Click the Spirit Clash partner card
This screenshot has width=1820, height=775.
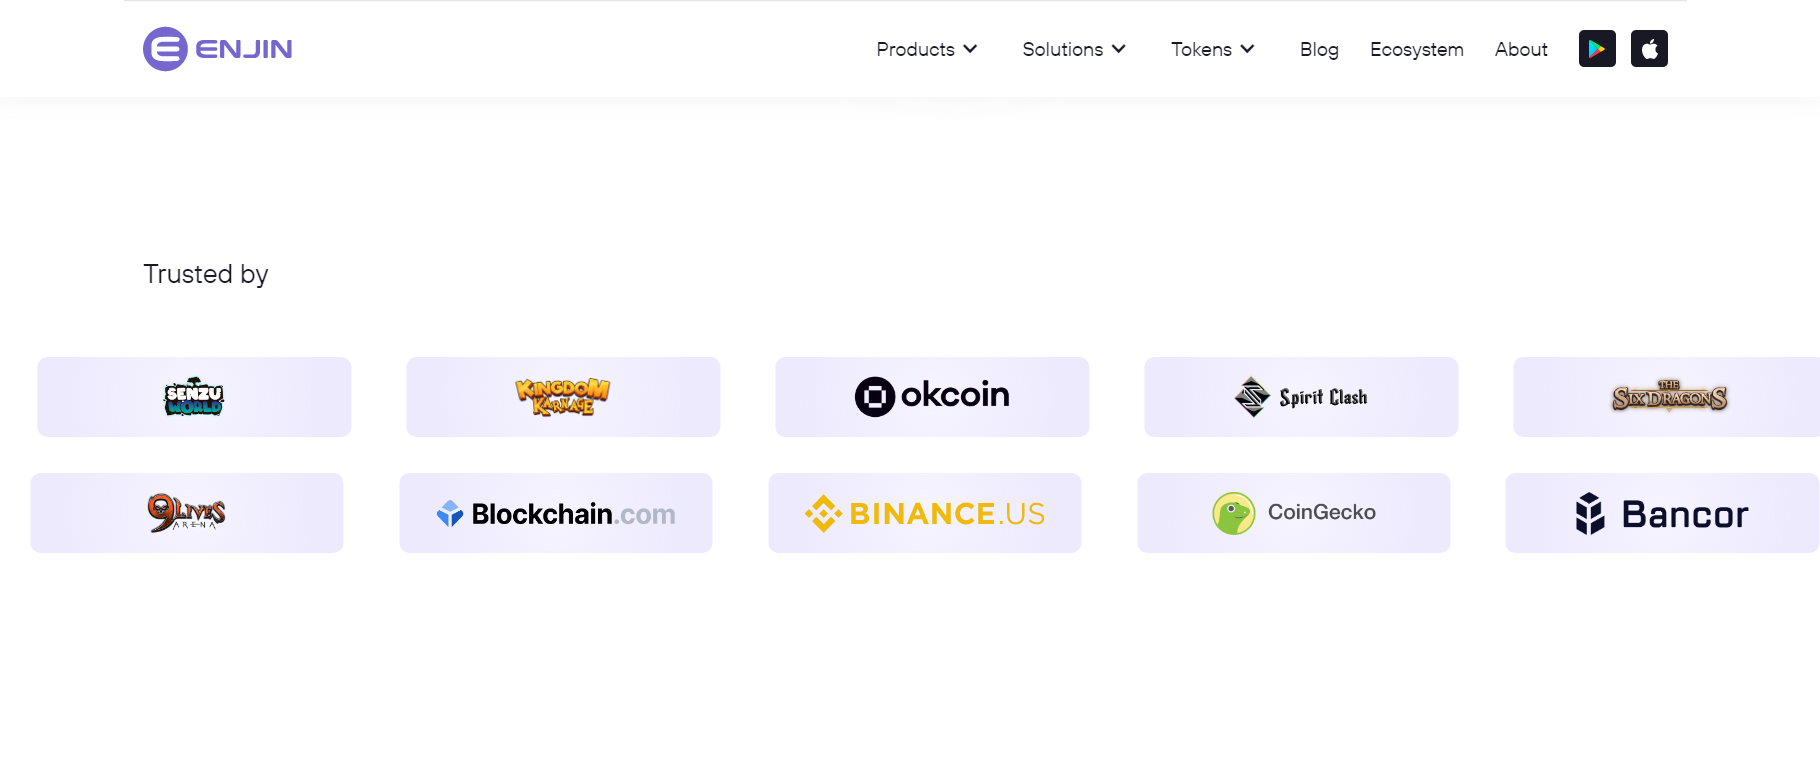[x=1300, y=396]
